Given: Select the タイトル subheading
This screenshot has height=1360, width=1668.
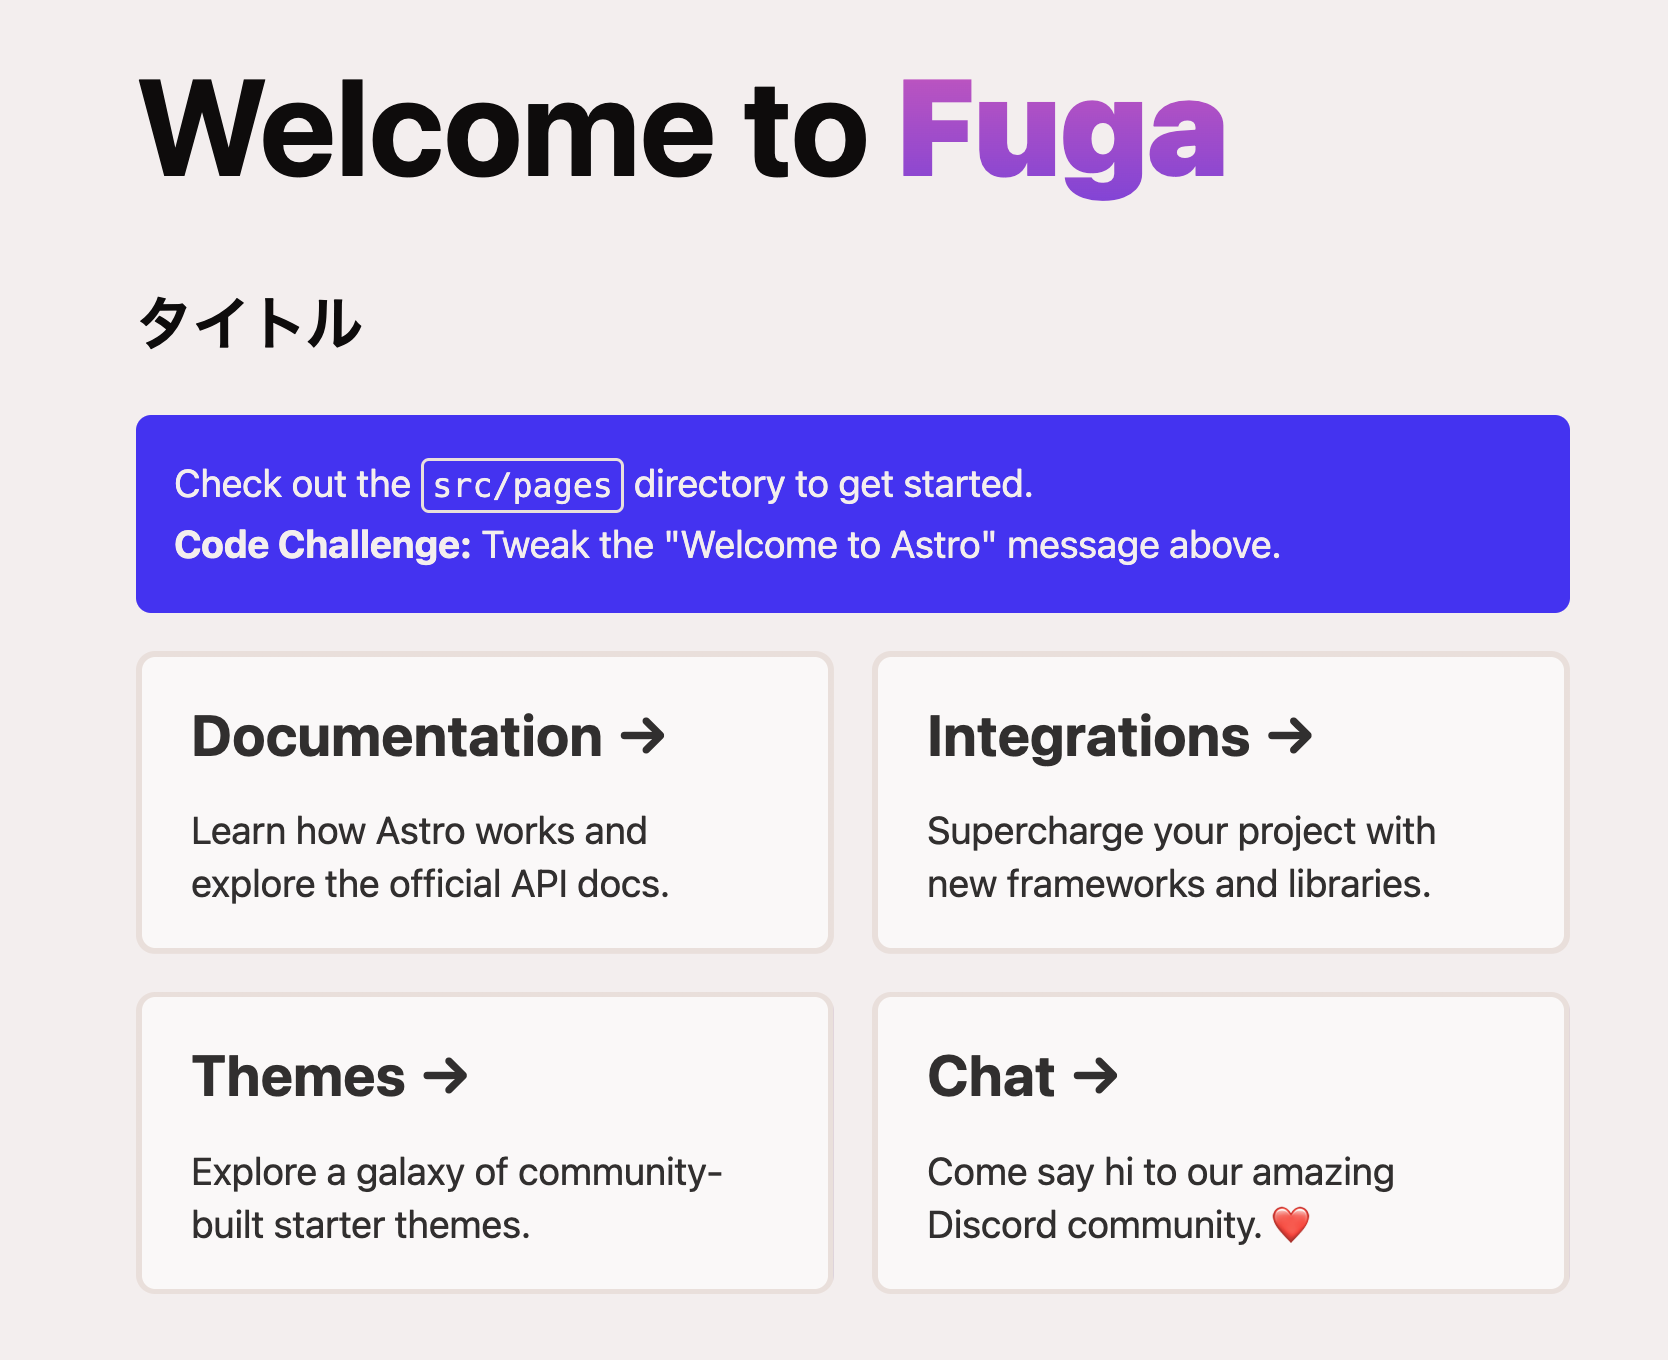Looking at the screenshot, I should 250,322.
